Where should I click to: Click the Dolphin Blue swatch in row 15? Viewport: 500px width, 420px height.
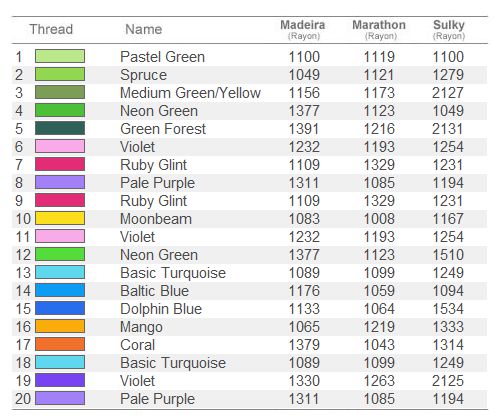click(60, 308)
